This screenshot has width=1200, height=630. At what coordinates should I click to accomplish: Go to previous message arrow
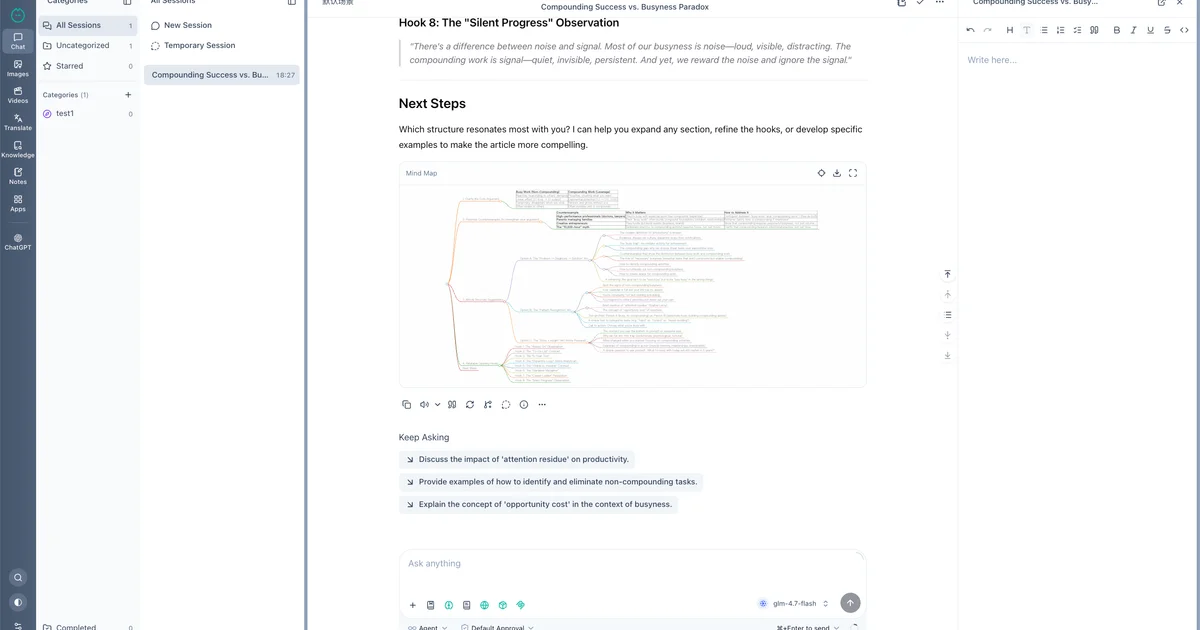948,294
